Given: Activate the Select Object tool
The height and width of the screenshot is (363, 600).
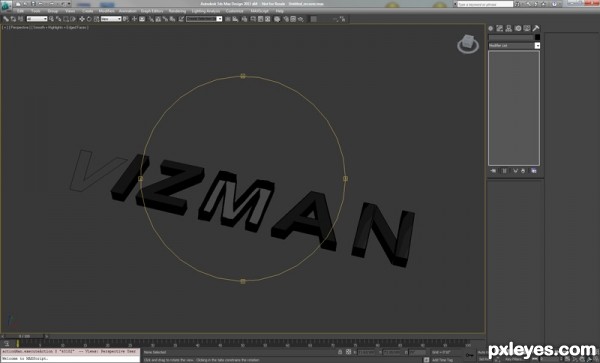Looking at the screenshot, I should (x=51, y=19).
